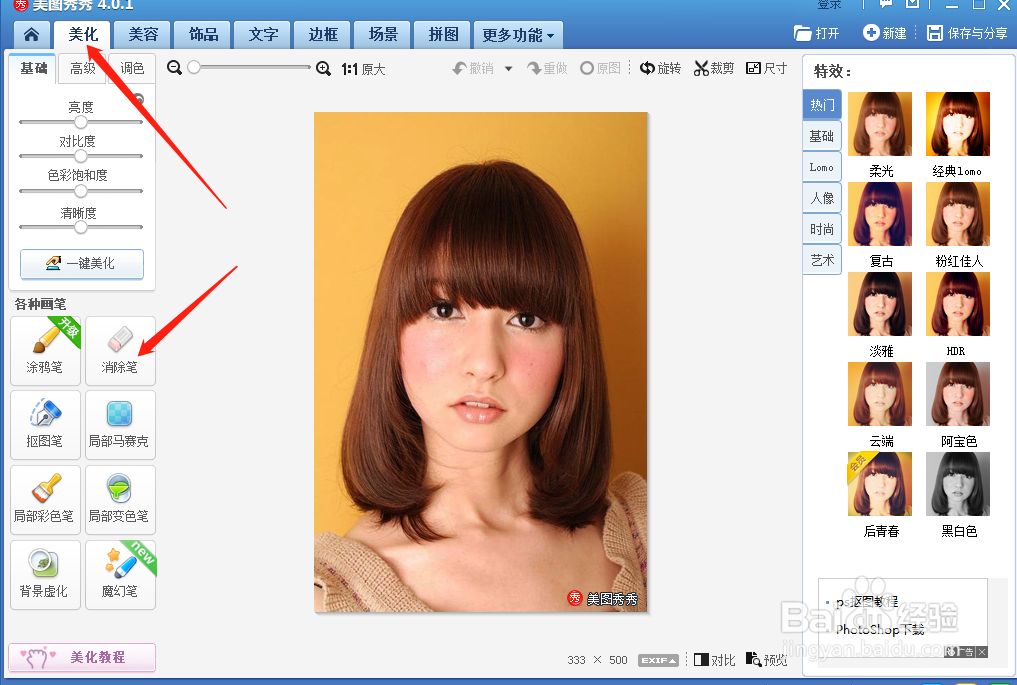Select the 艺术 effects category
This screenshot has width=1017, height=685.
coord(822,260)
